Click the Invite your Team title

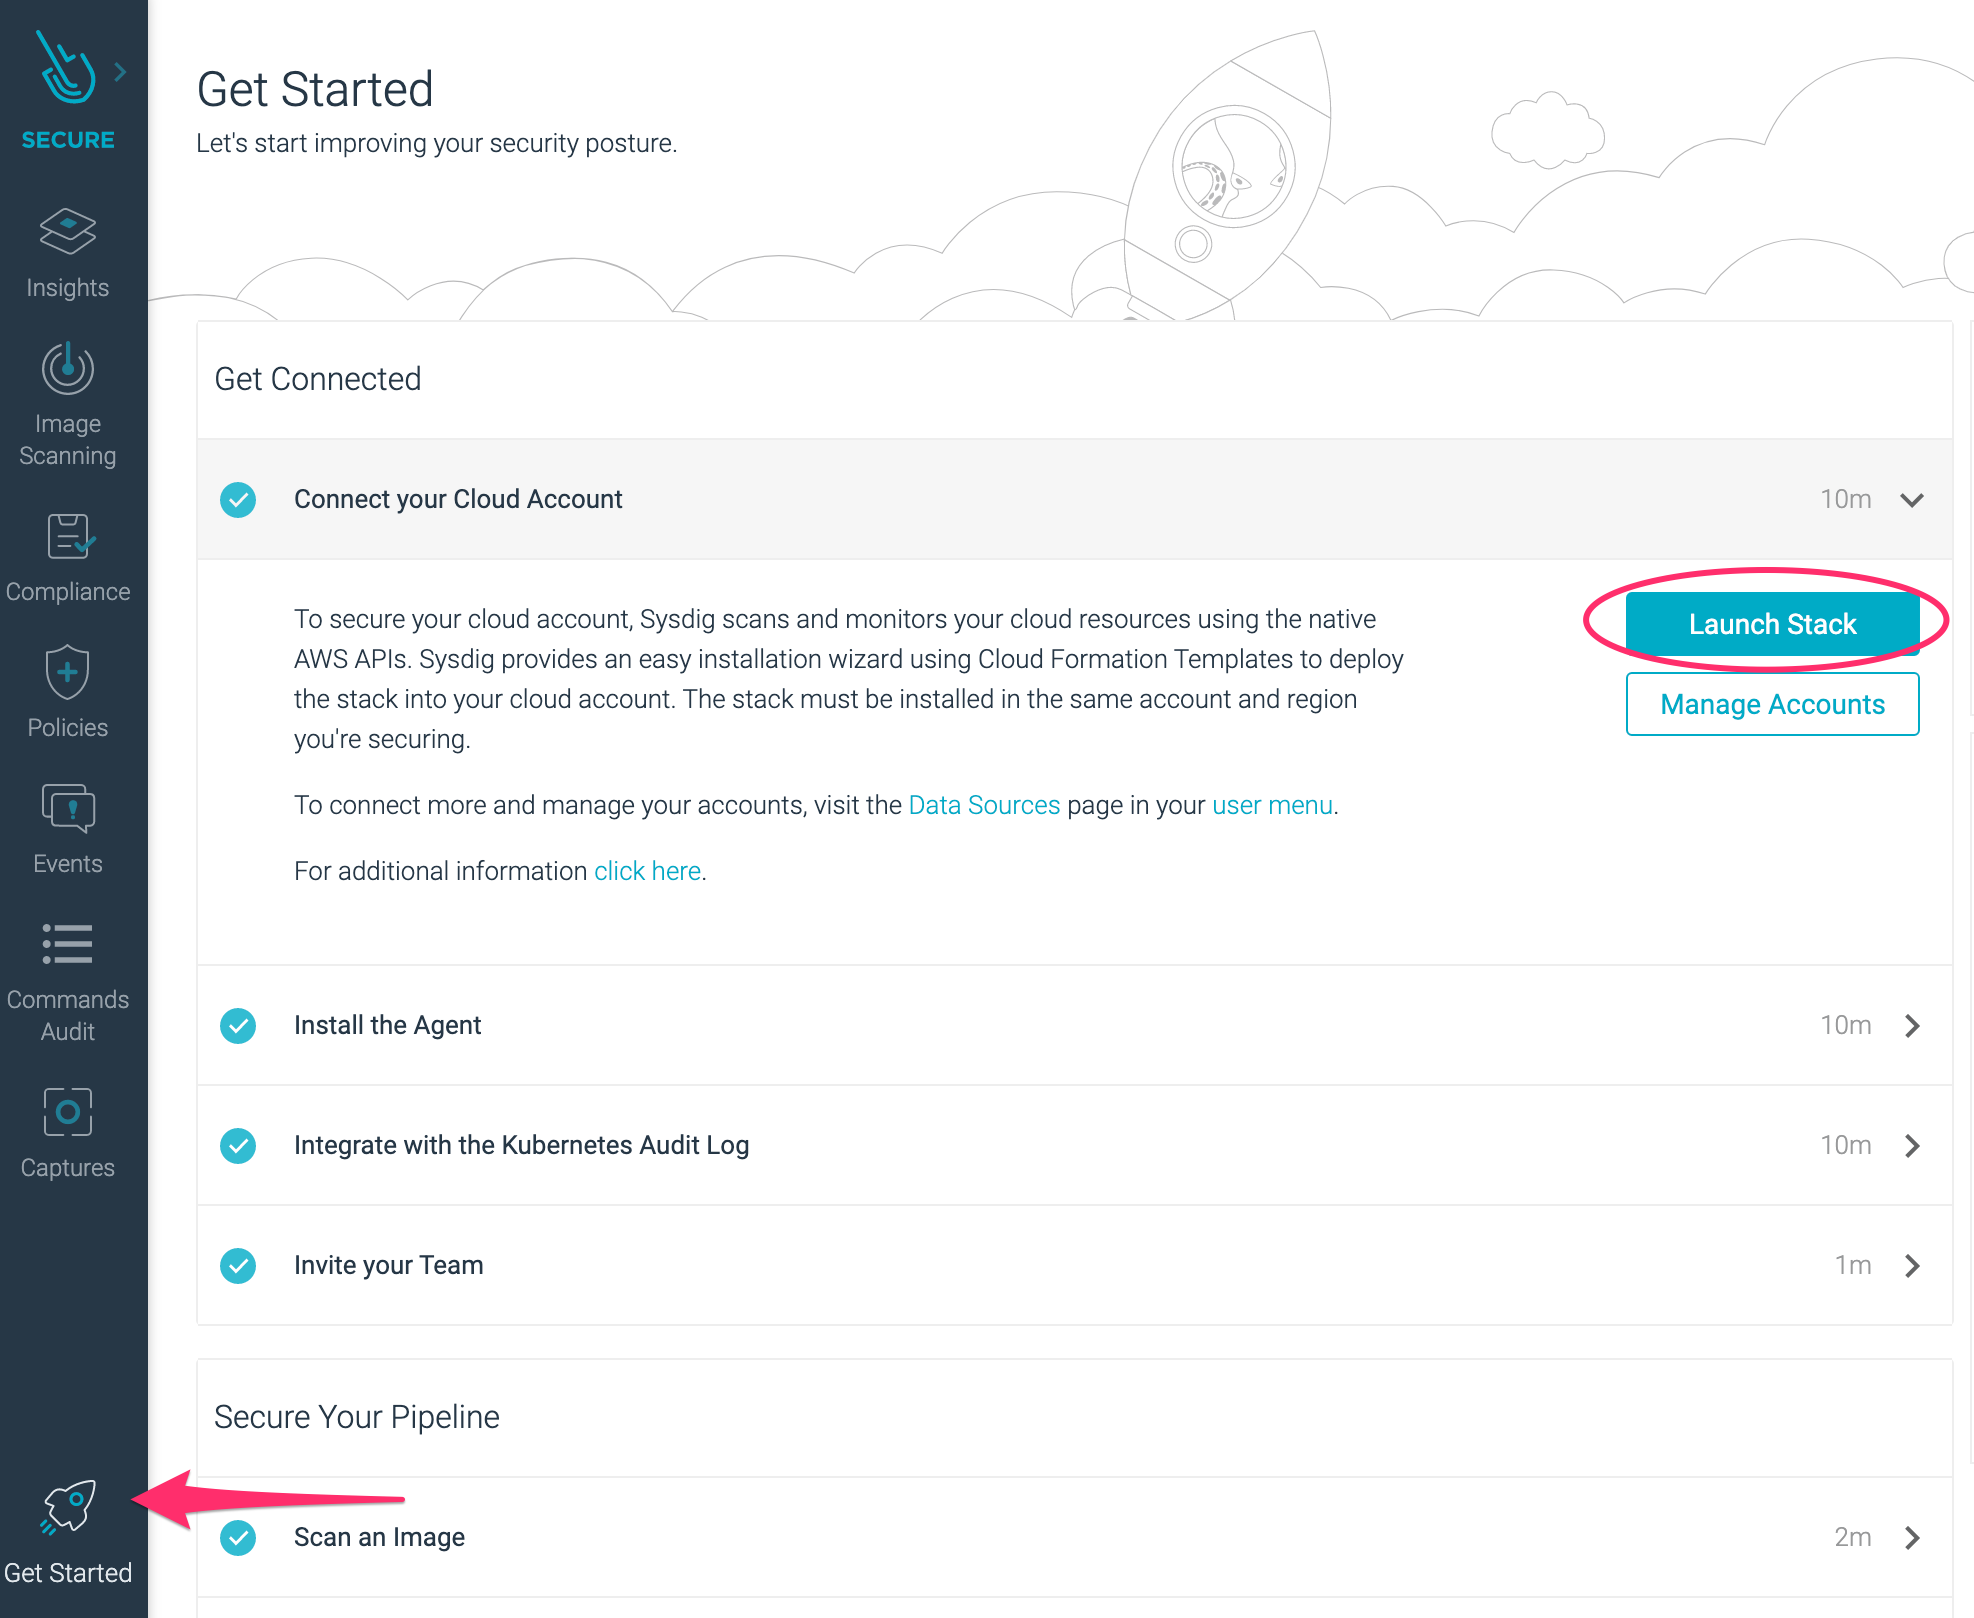[x=388, y=1265]
